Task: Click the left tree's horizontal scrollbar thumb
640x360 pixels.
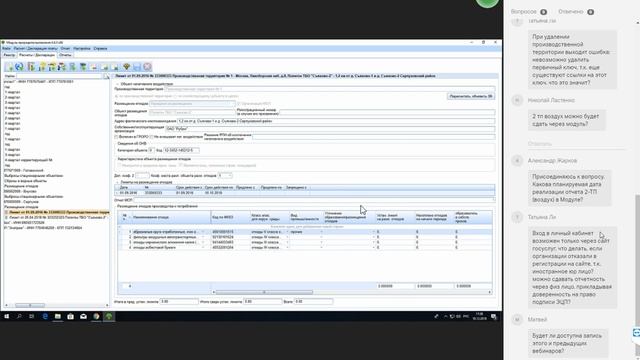Action: pyautogui.click(x=30, y=305)
